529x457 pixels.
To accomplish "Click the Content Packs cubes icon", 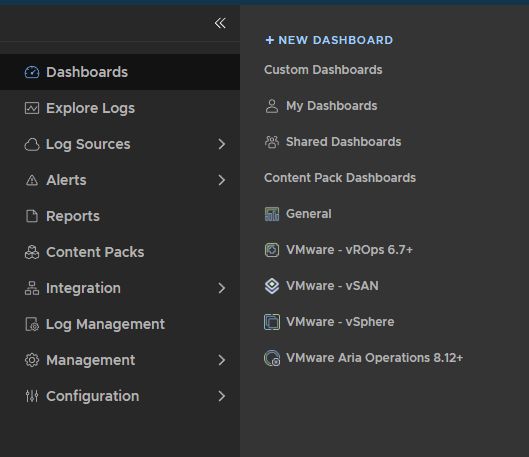I will [x=32, y=252].
